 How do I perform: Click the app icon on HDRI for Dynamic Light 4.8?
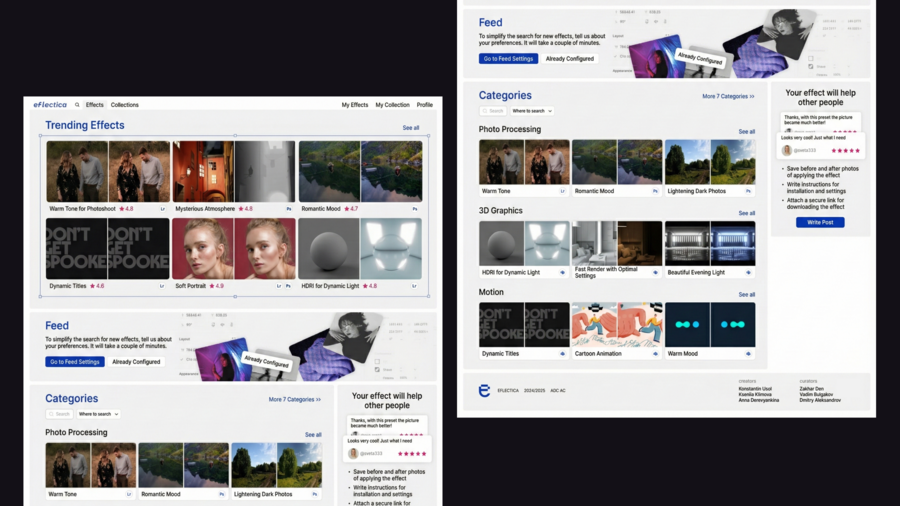click(414, 286)
